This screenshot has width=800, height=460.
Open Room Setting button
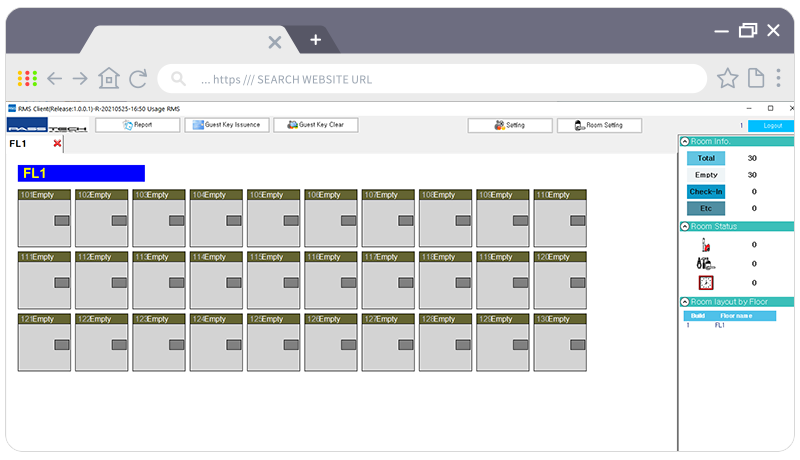pos(599,125)
